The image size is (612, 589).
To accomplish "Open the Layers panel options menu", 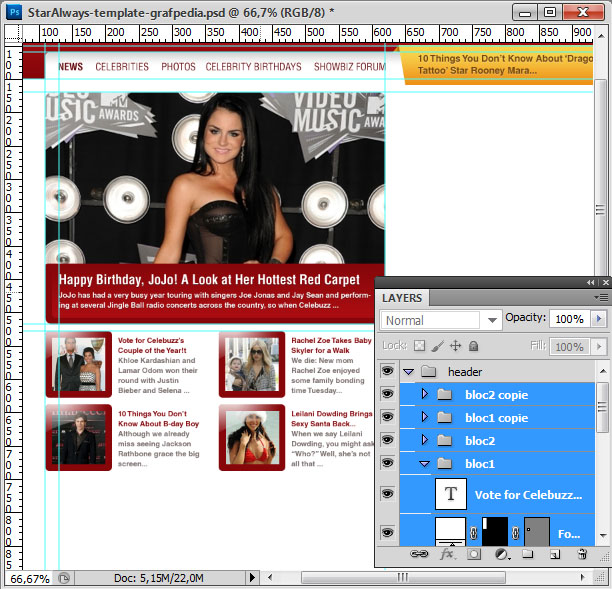I will click(x=601, y=298).
